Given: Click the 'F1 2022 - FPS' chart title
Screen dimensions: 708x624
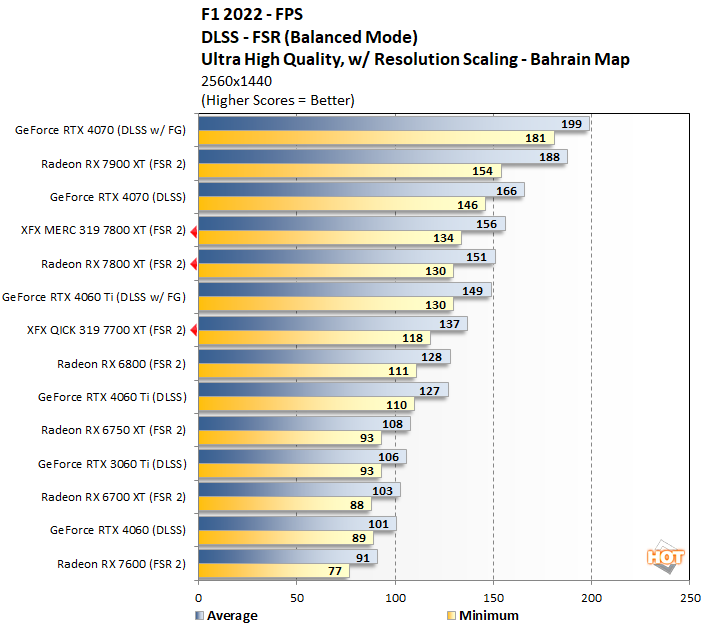Looking at the screenshot, I should pyautogui.click(x=252, y=14).
